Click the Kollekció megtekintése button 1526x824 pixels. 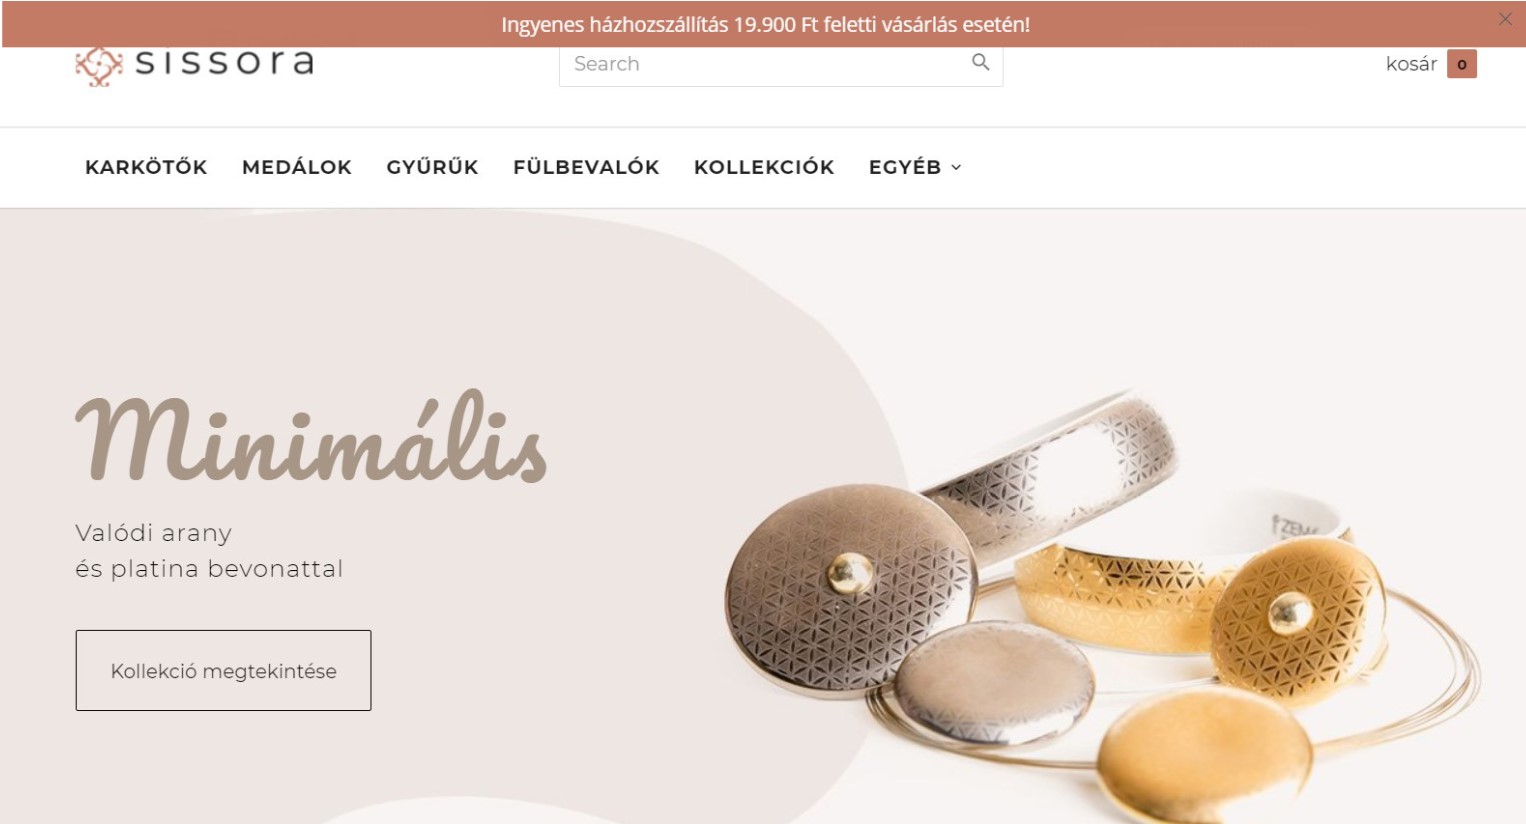coord(223,671)
